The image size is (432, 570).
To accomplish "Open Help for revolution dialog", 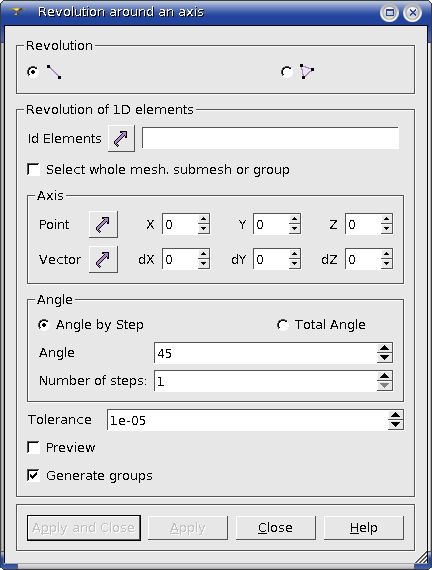I will 364,527.
